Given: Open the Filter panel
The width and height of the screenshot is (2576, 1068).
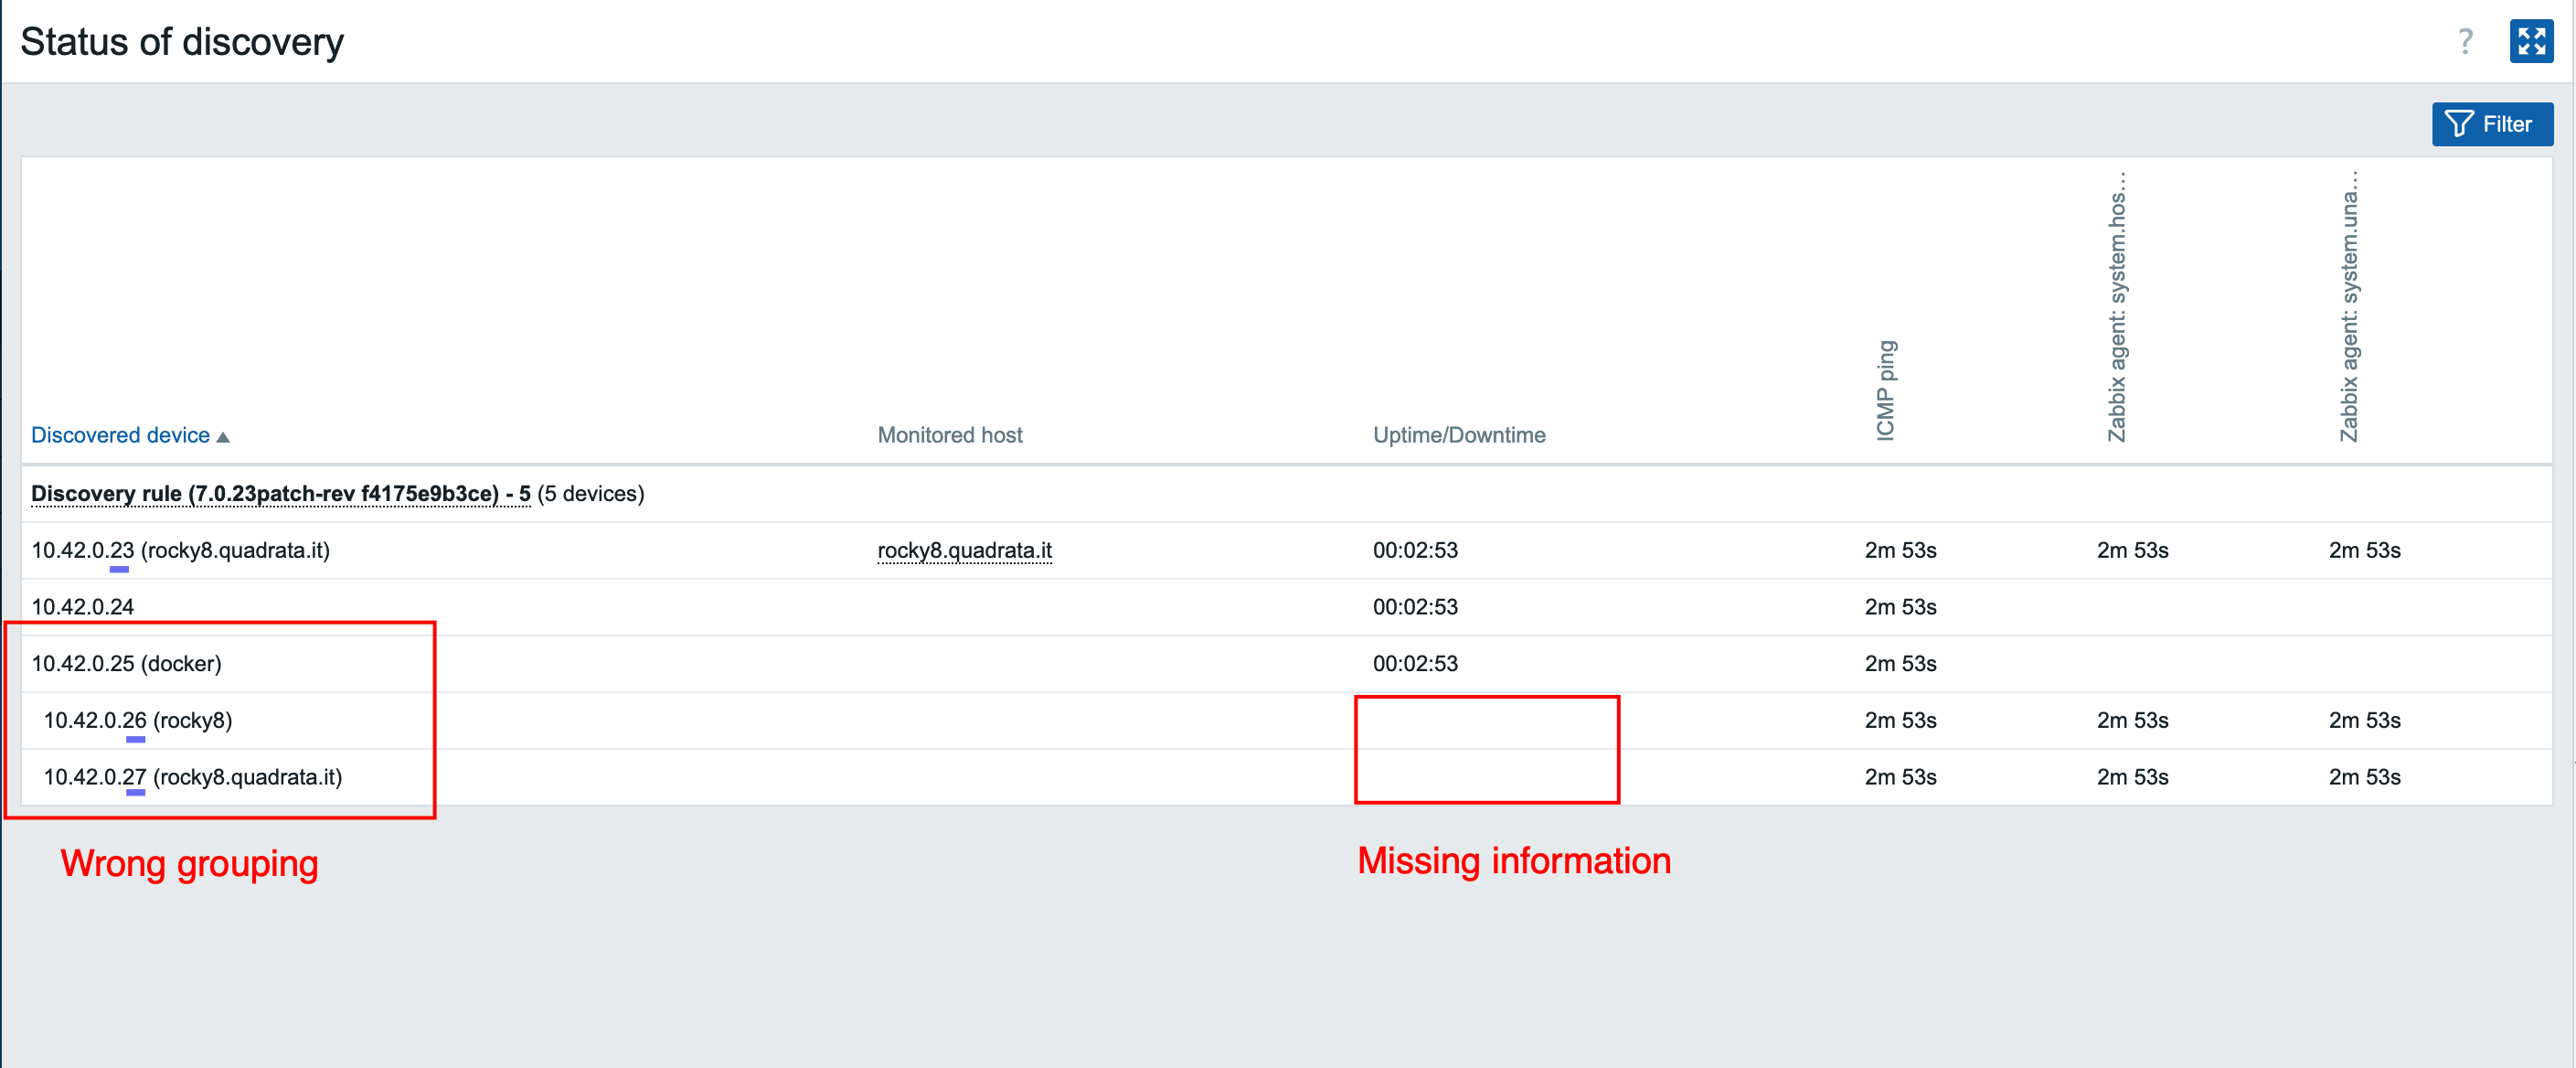Looking at the screenshot, I should pyautogui.click(x=2491, y=124).
